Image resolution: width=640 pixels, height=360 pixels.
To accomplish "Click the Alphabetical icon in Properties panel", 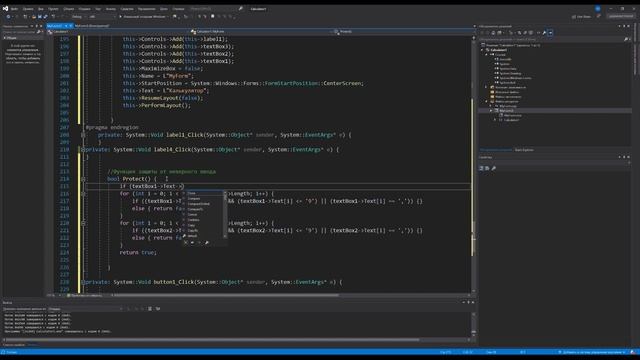I will (487, 168).
